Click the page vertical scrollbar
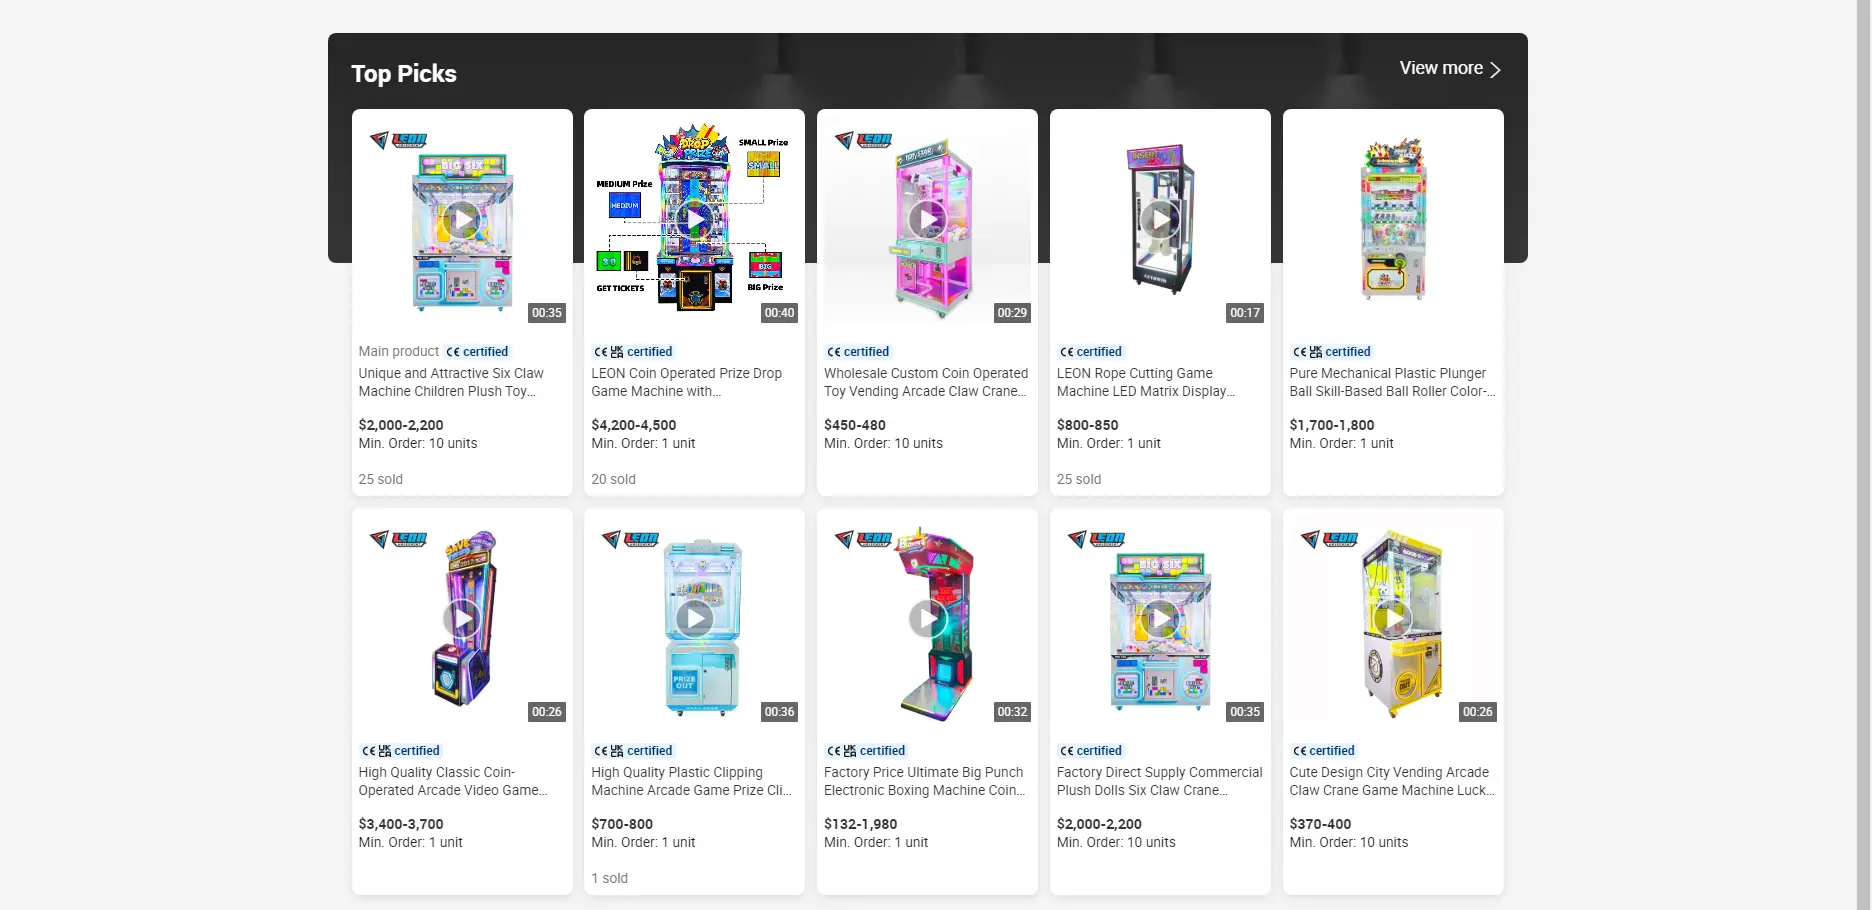 click(1864, 455)
